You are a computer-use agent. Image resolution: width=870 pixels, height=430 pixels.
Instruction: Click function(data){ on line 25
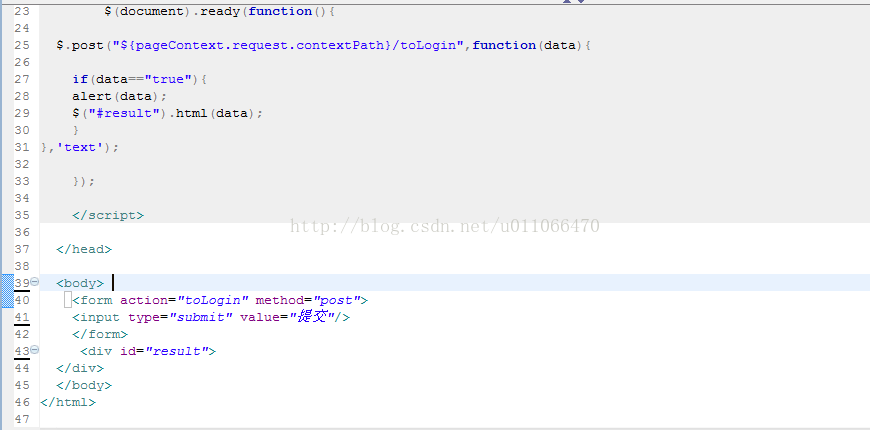point(532,45)
